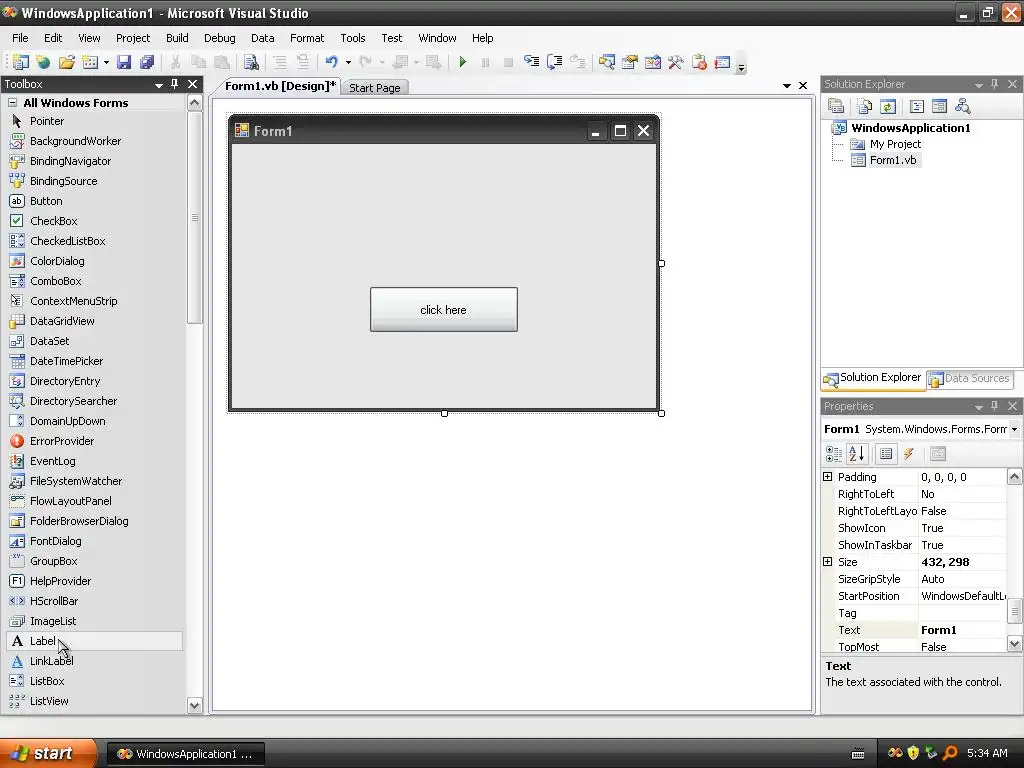This screenshot has height=768, width=1024.
Task: Select the Button control in Toolbox
Action: point(95,201)
